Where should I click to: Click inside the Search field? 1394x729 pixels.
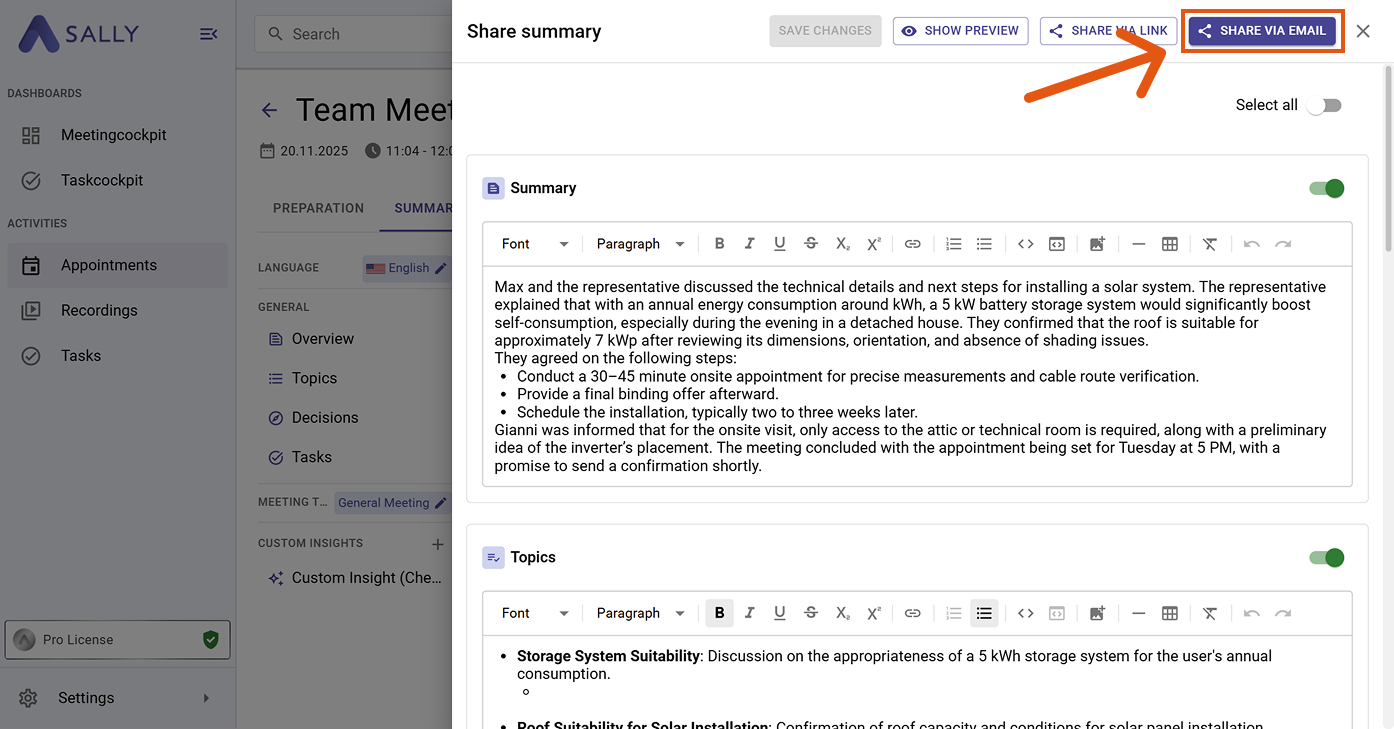pyautogui.click(x=360, y=34)
